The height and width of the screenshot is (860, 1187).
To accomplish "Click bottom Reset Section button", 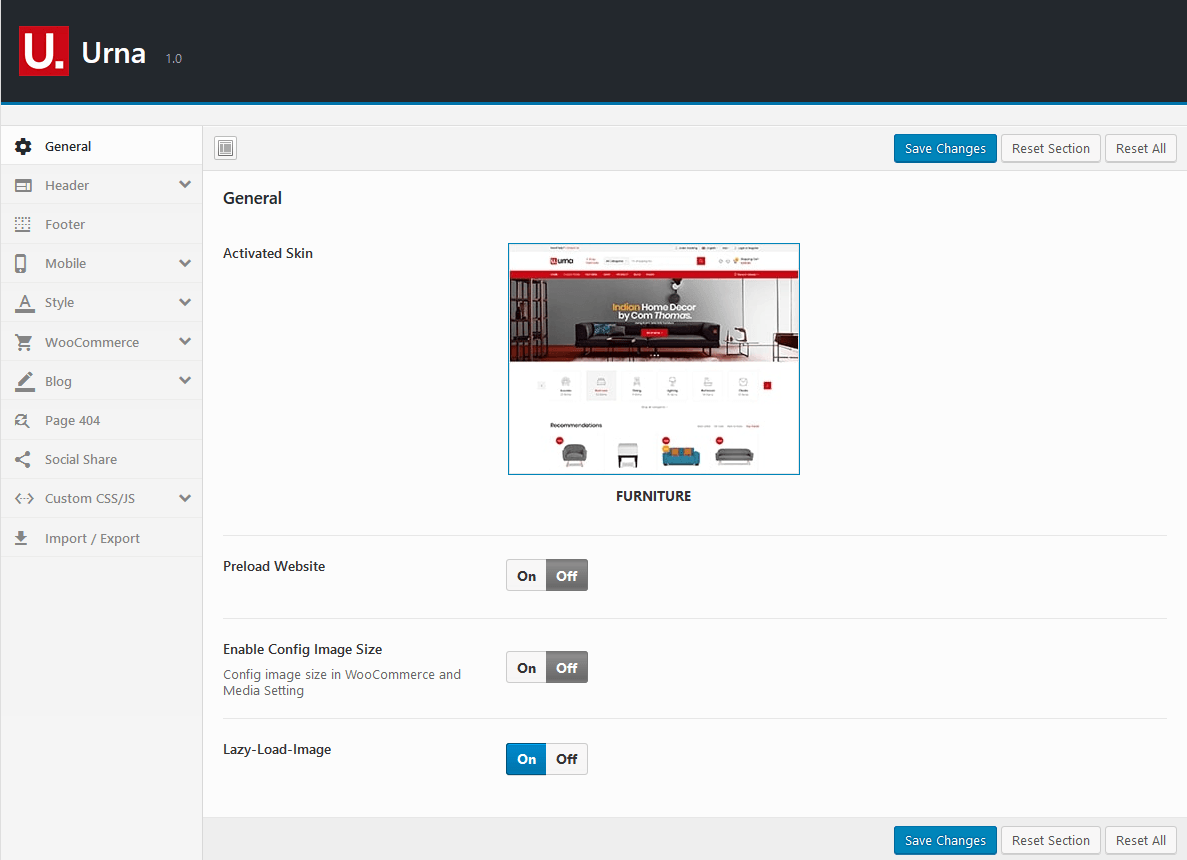I will [x=1051, y=840].
